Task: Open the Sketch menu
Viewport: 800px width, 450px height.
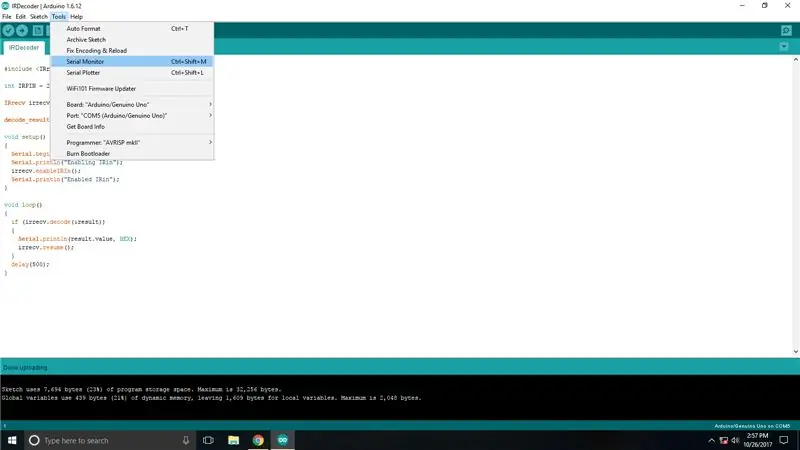Action: (38, 17)
